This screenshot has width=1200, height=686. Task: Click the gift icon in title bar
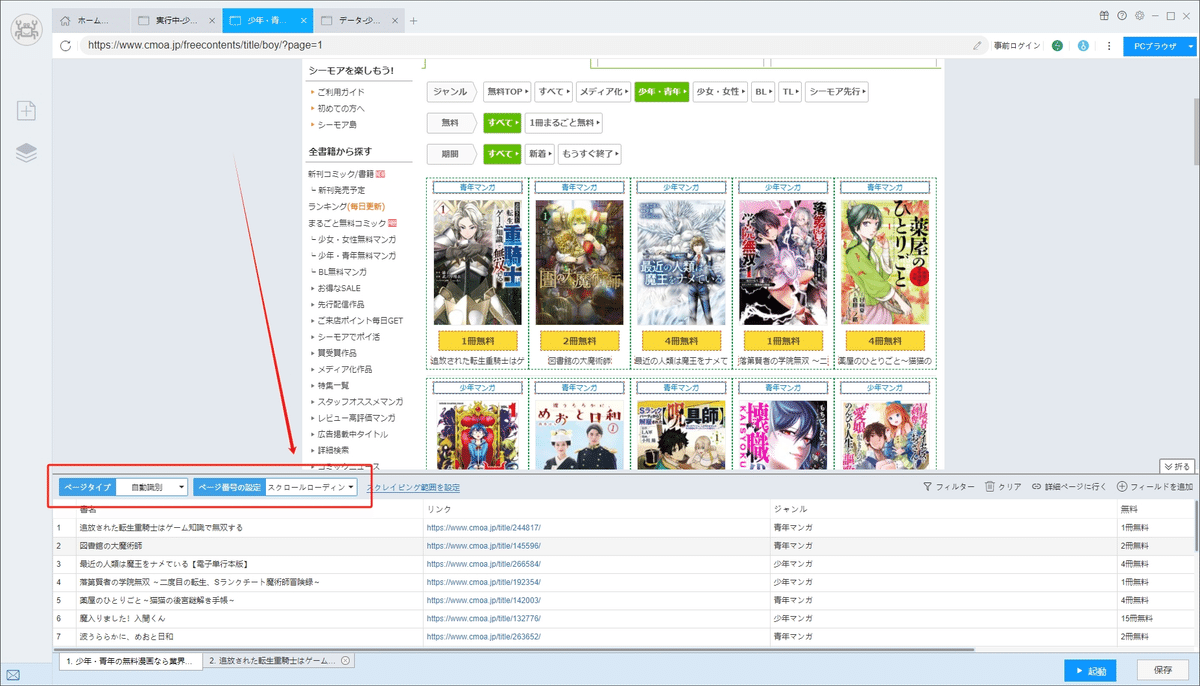[1104, 16]
